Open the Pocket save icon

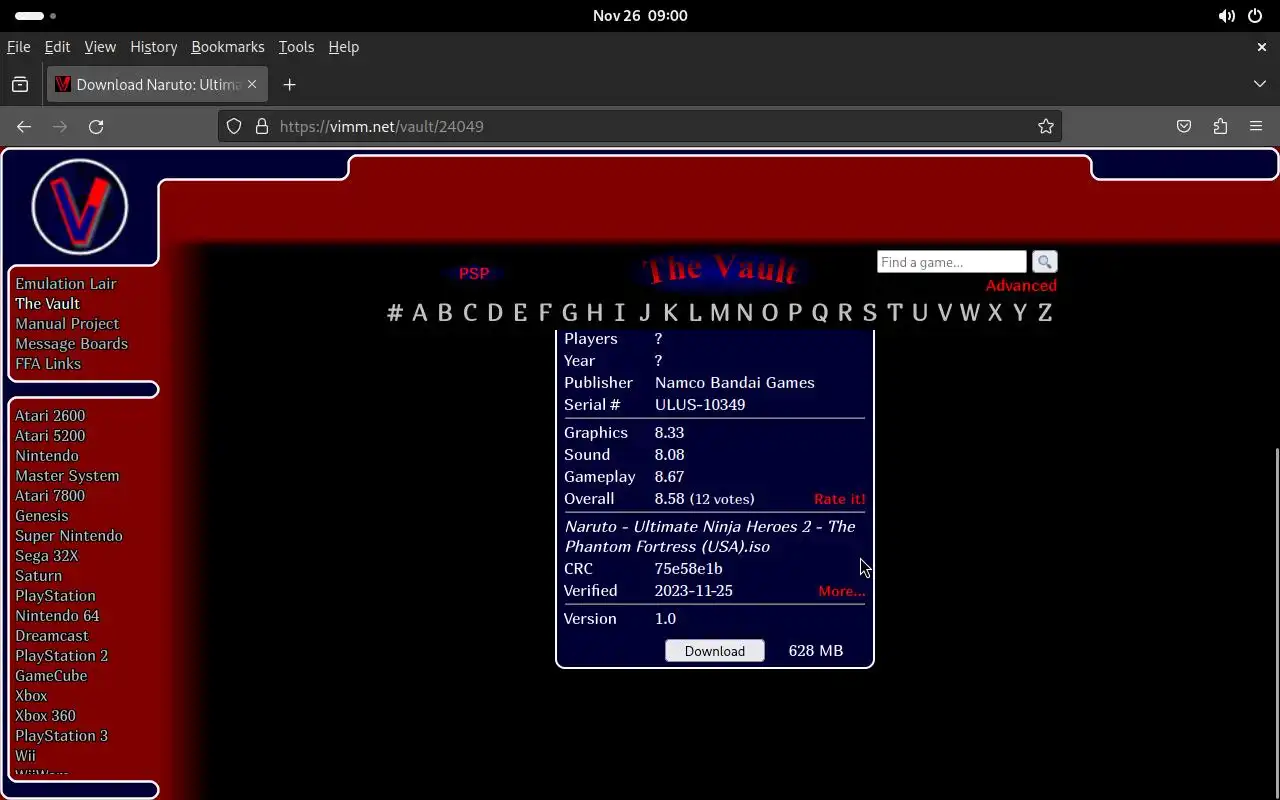click(x=1184, y=126)
